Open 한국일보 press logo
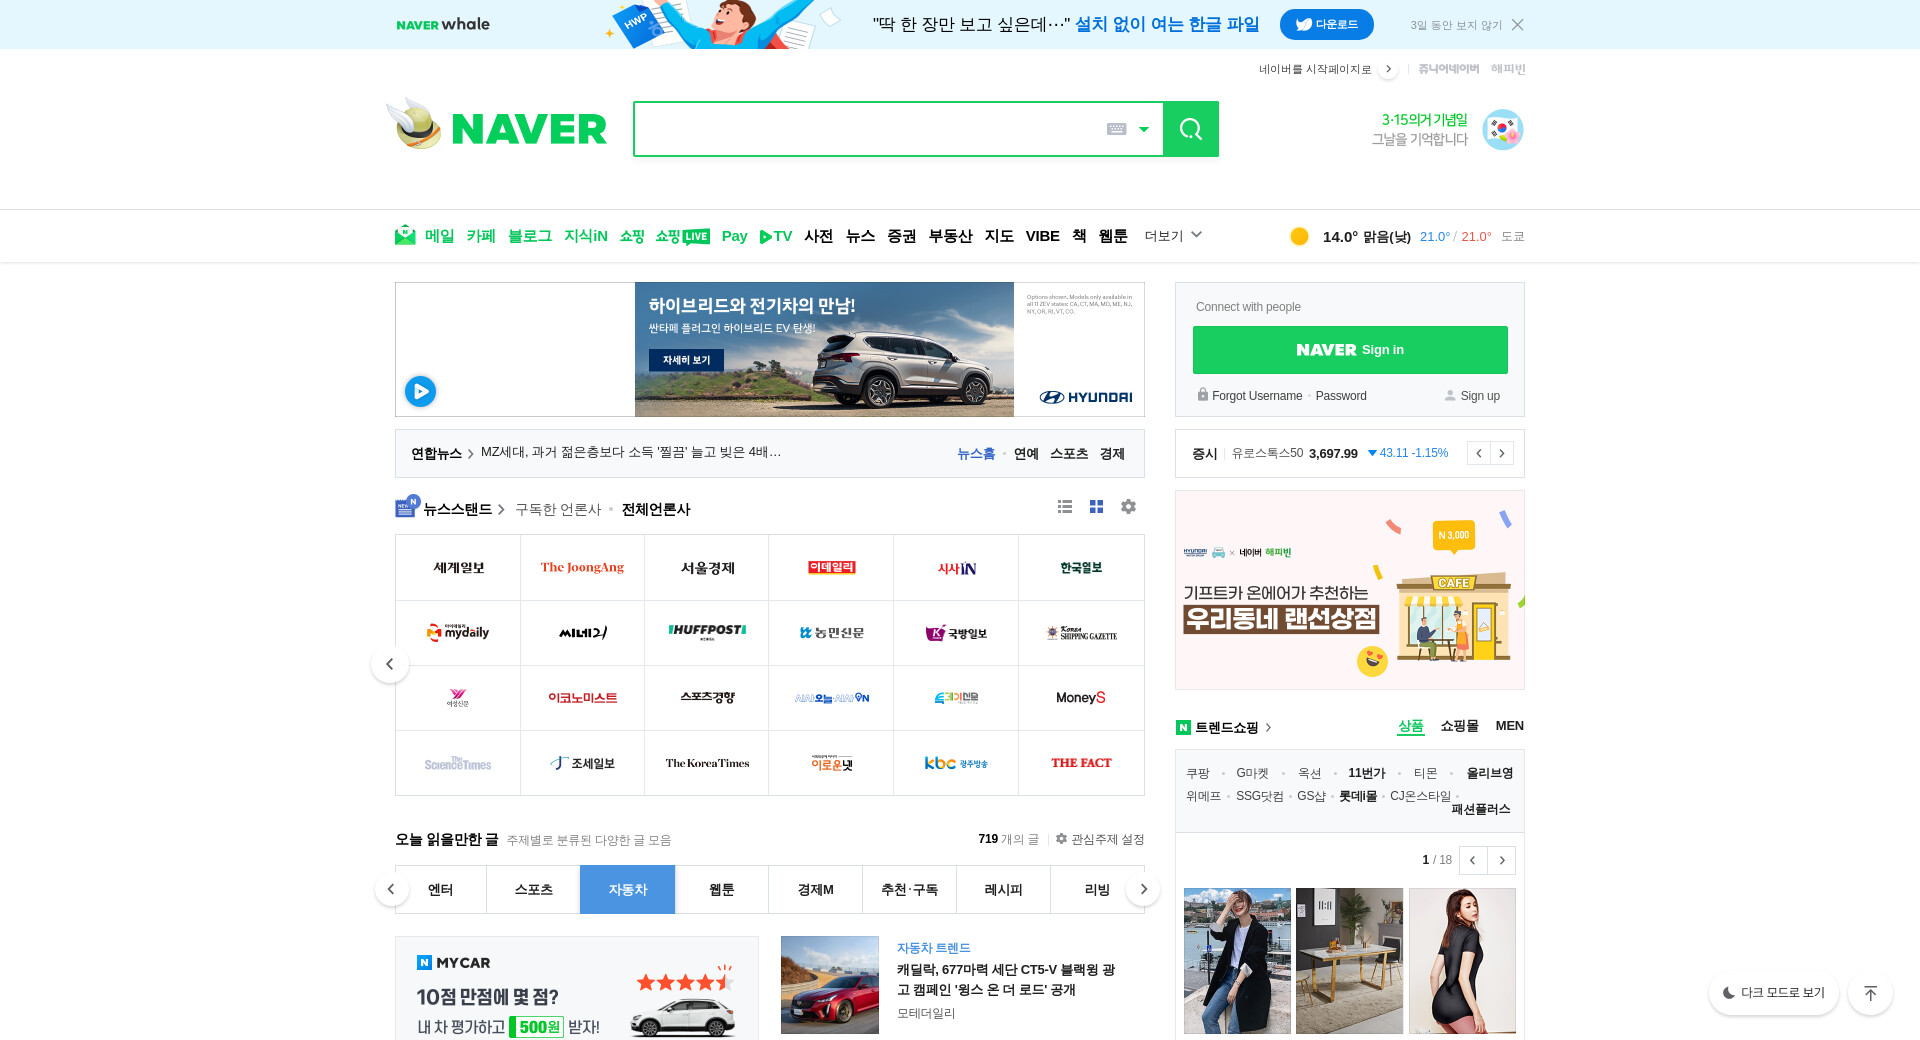Viewport: 1920px width, 1040px height. pos(1081,568)
